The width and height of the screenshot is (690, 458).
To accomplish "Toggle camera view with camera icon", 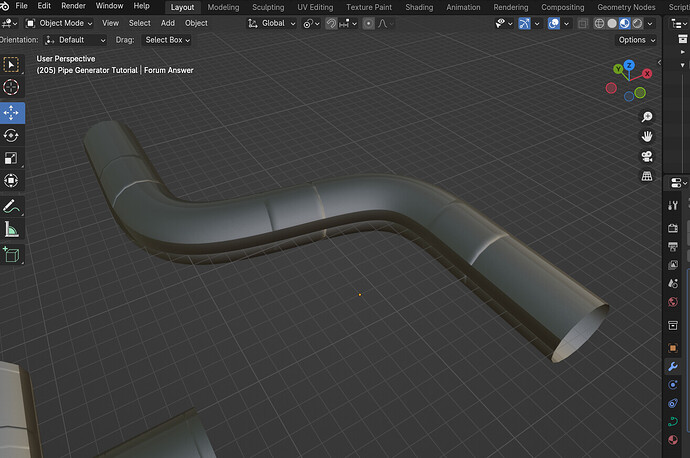I will click(646, 157).
